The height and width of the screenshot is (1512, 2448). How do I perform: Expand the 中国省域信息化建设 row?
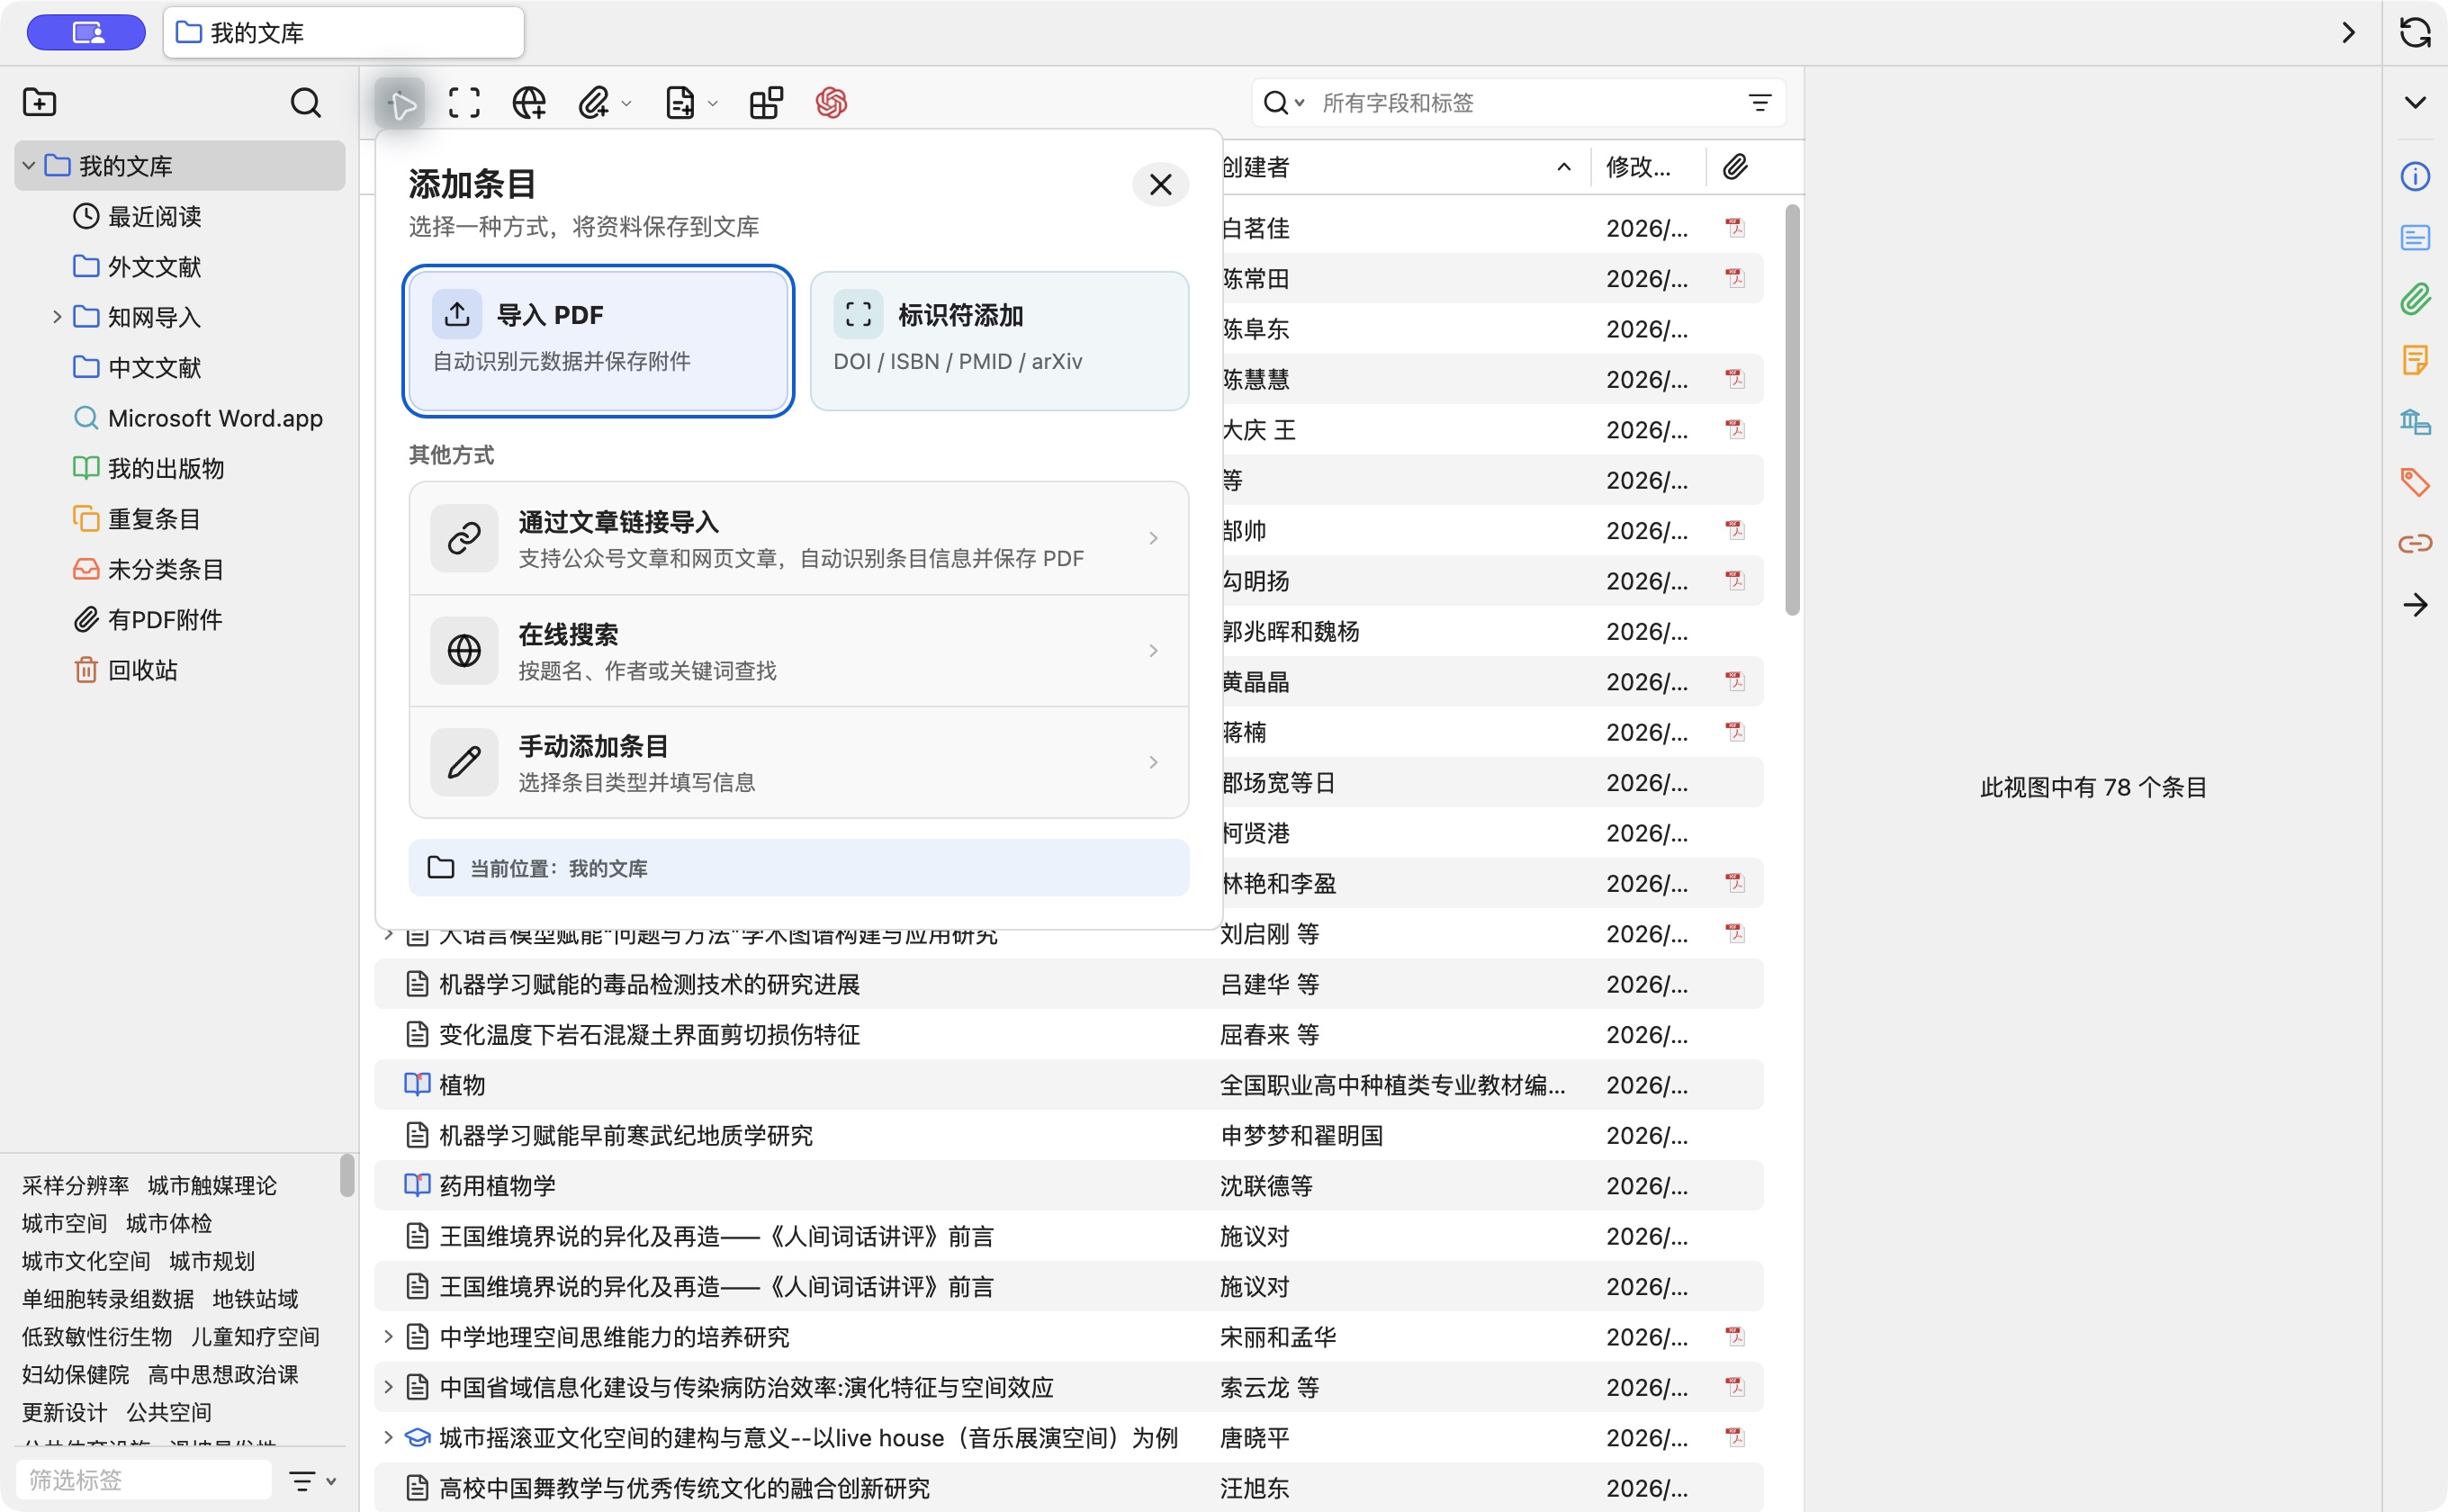[388, 1387]
